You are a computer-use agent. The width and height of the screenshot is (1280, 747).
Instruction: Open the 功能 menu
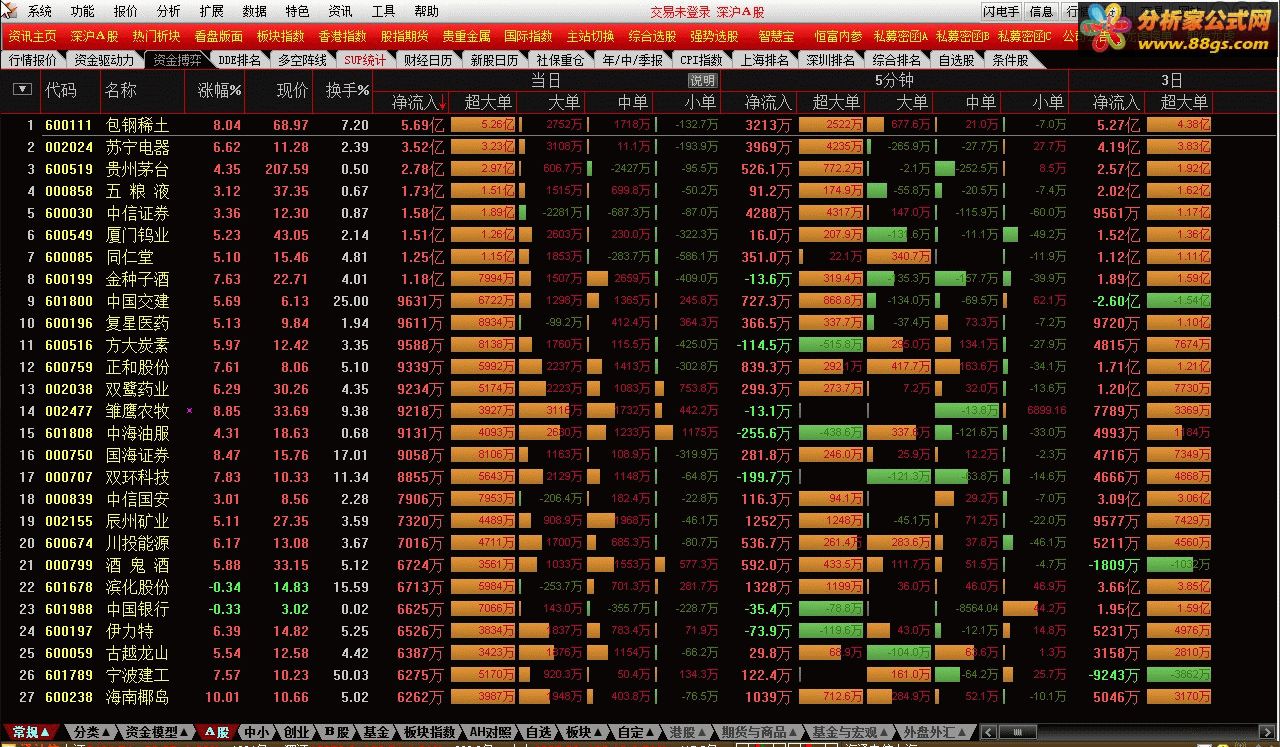[x=83, y=11]
